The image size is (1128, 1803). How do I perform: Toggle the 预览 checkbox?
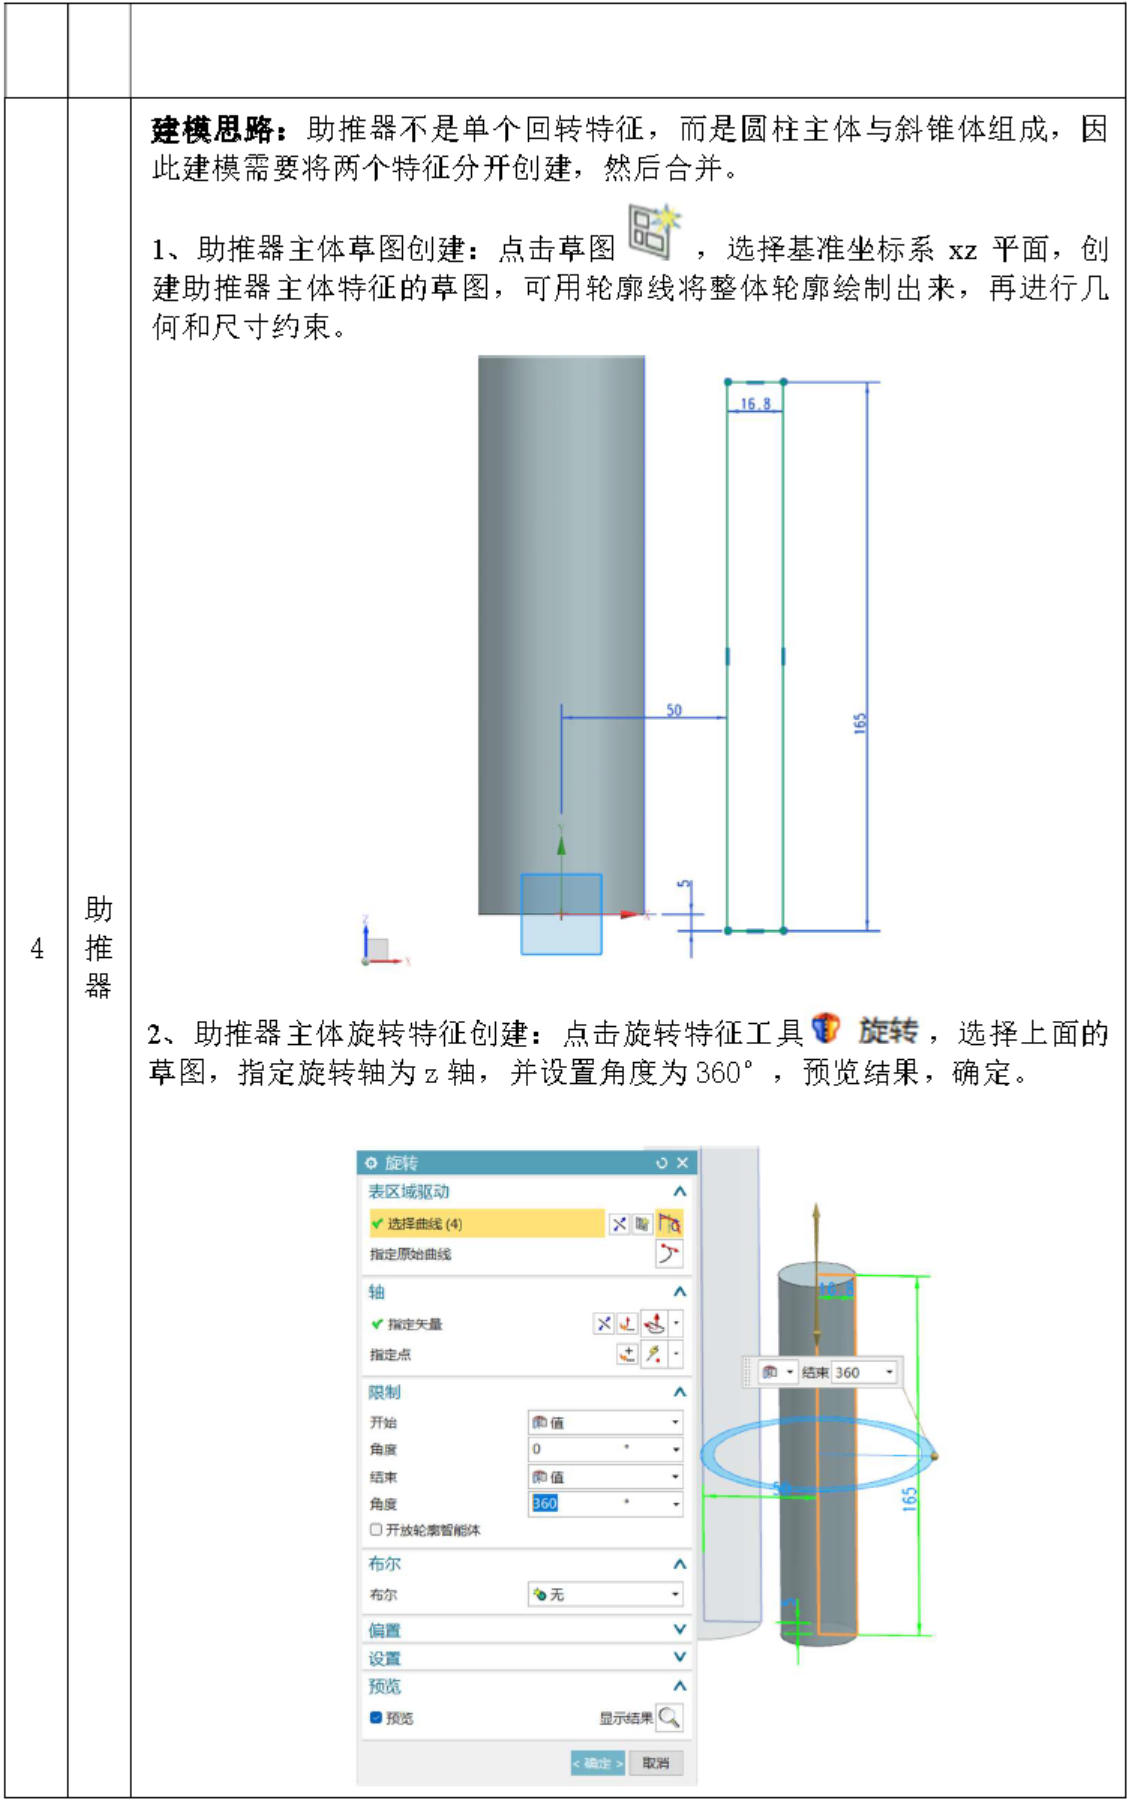(376, 1717)
